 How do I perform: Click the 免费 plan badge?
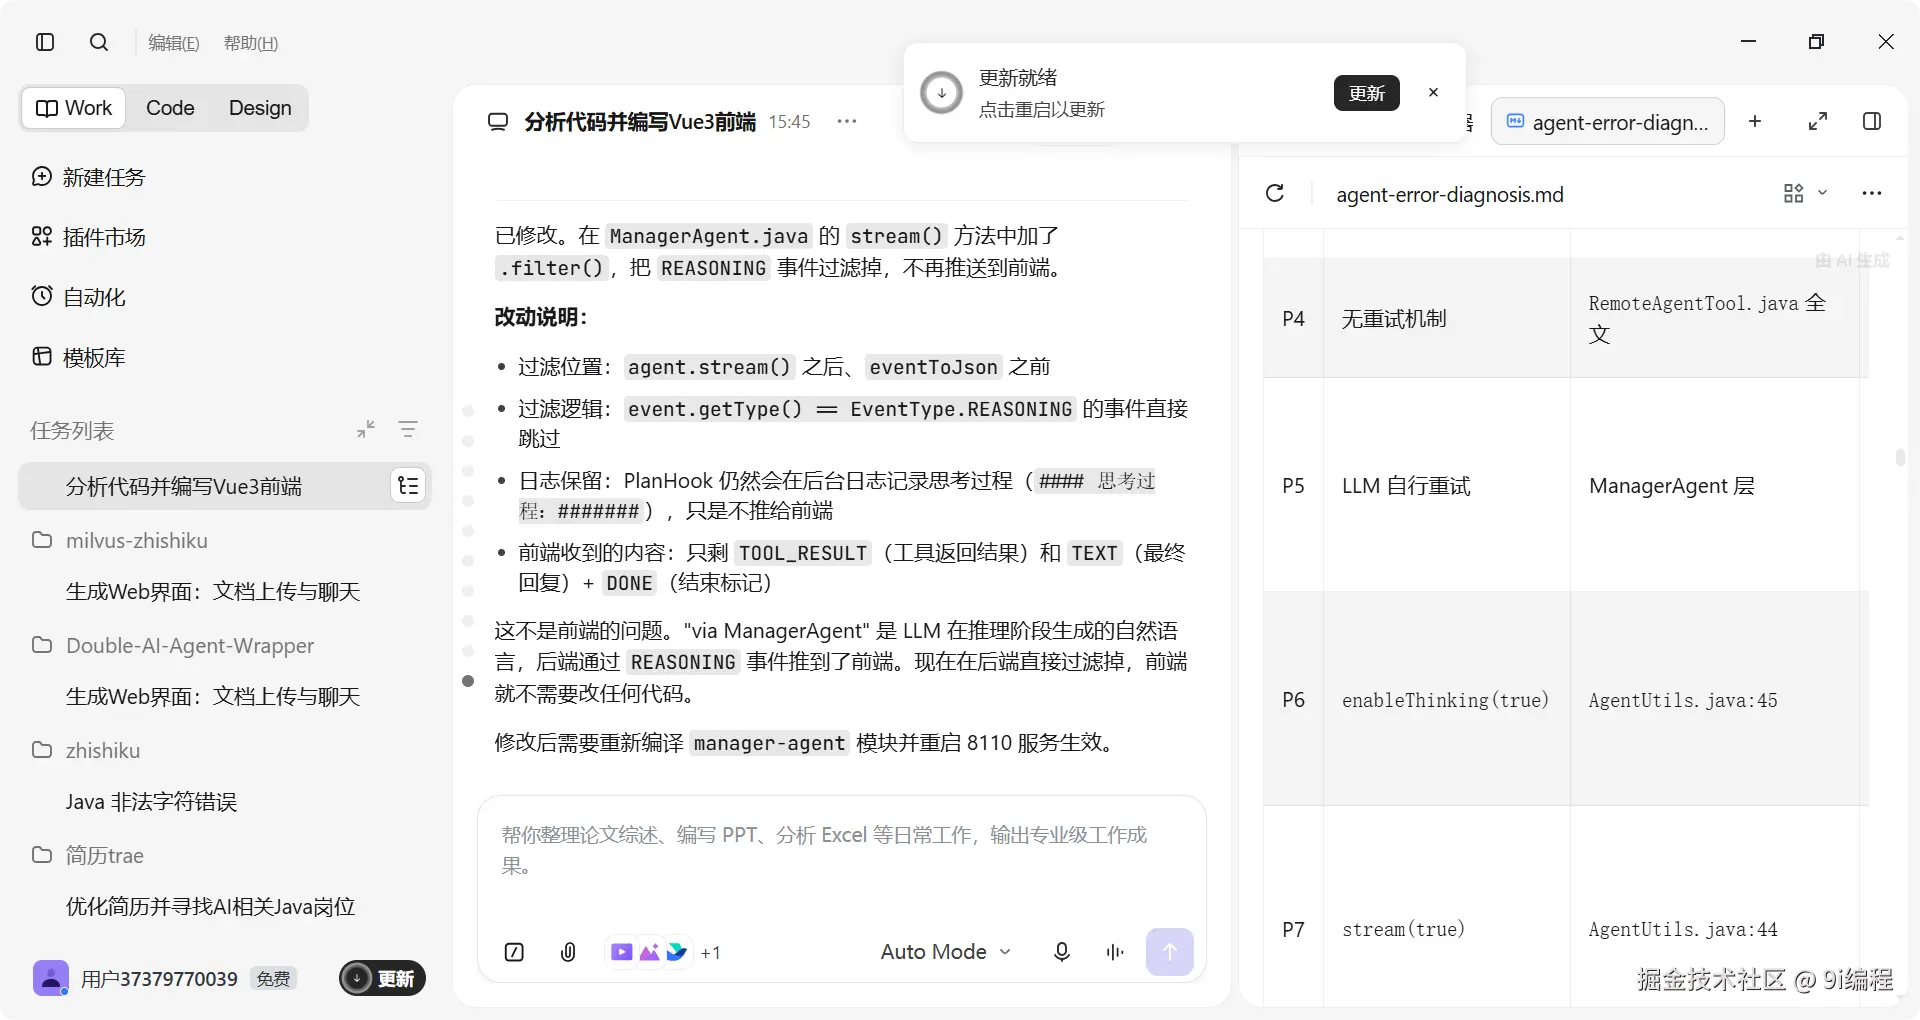tap(273, 979)
